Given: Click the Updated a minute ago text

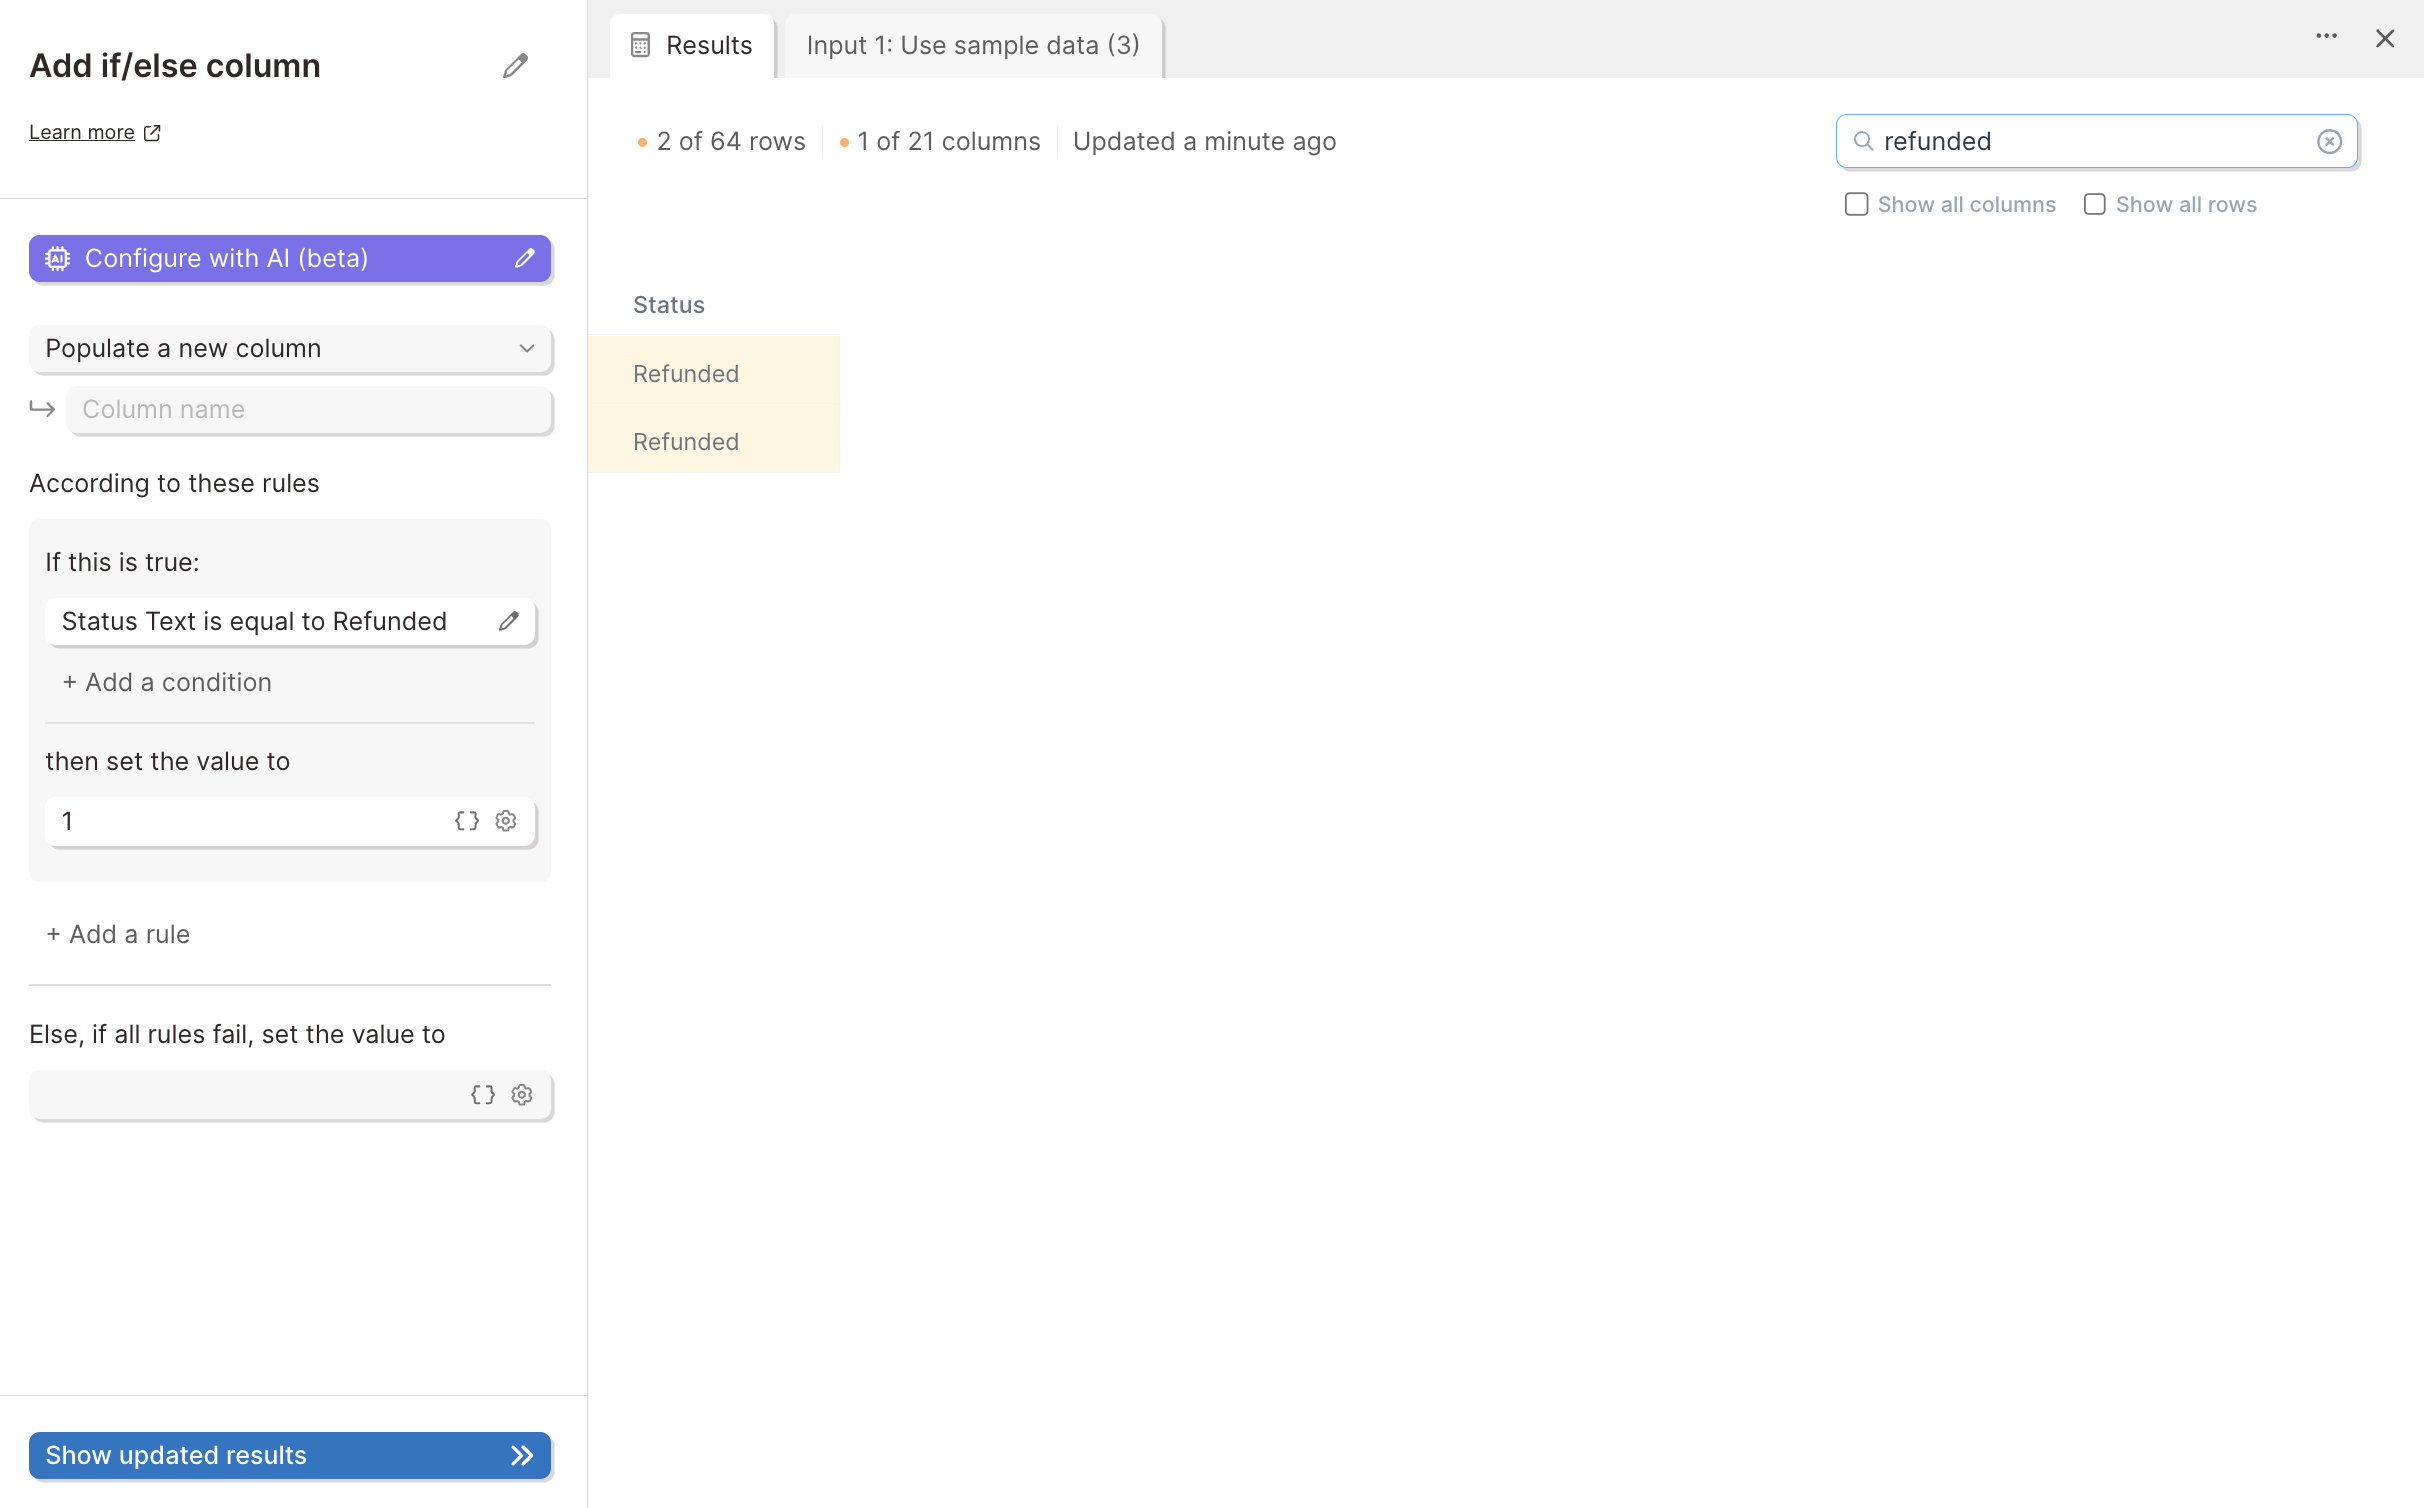Looking at the screenshot, I should pyautogui.click(x=1204, y=141).
